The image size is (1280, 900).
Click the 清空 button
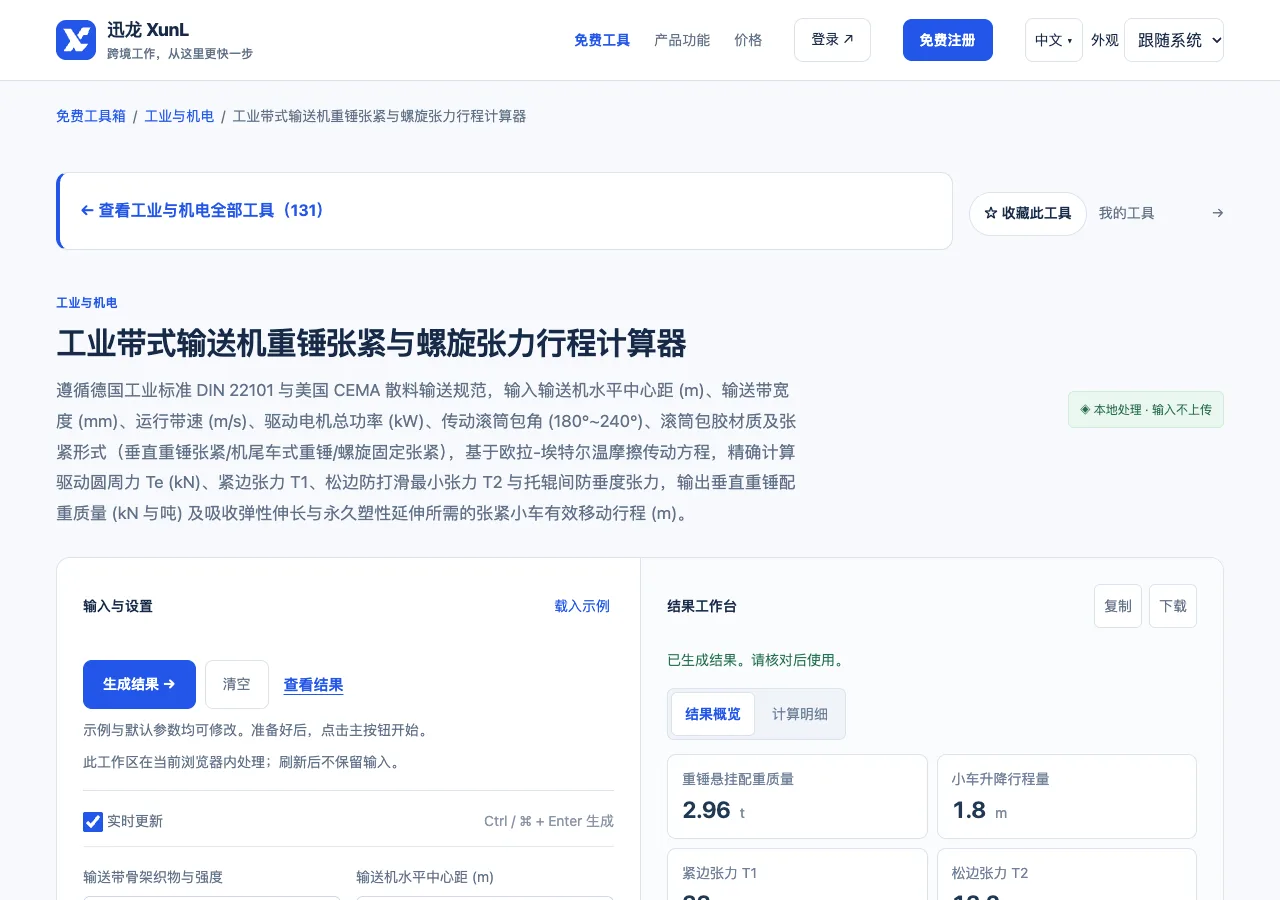point(237,684)
